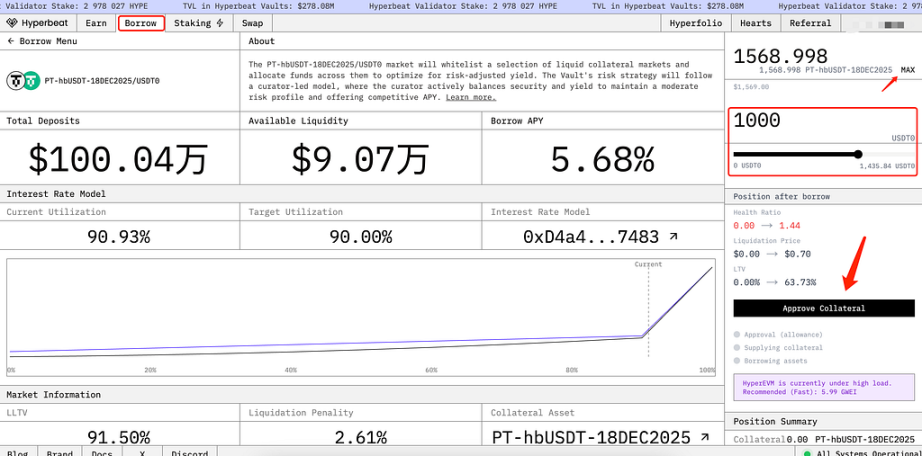Open the Staking tab
This screenshot has height=456, width=922.
click(x=199, y=23)
